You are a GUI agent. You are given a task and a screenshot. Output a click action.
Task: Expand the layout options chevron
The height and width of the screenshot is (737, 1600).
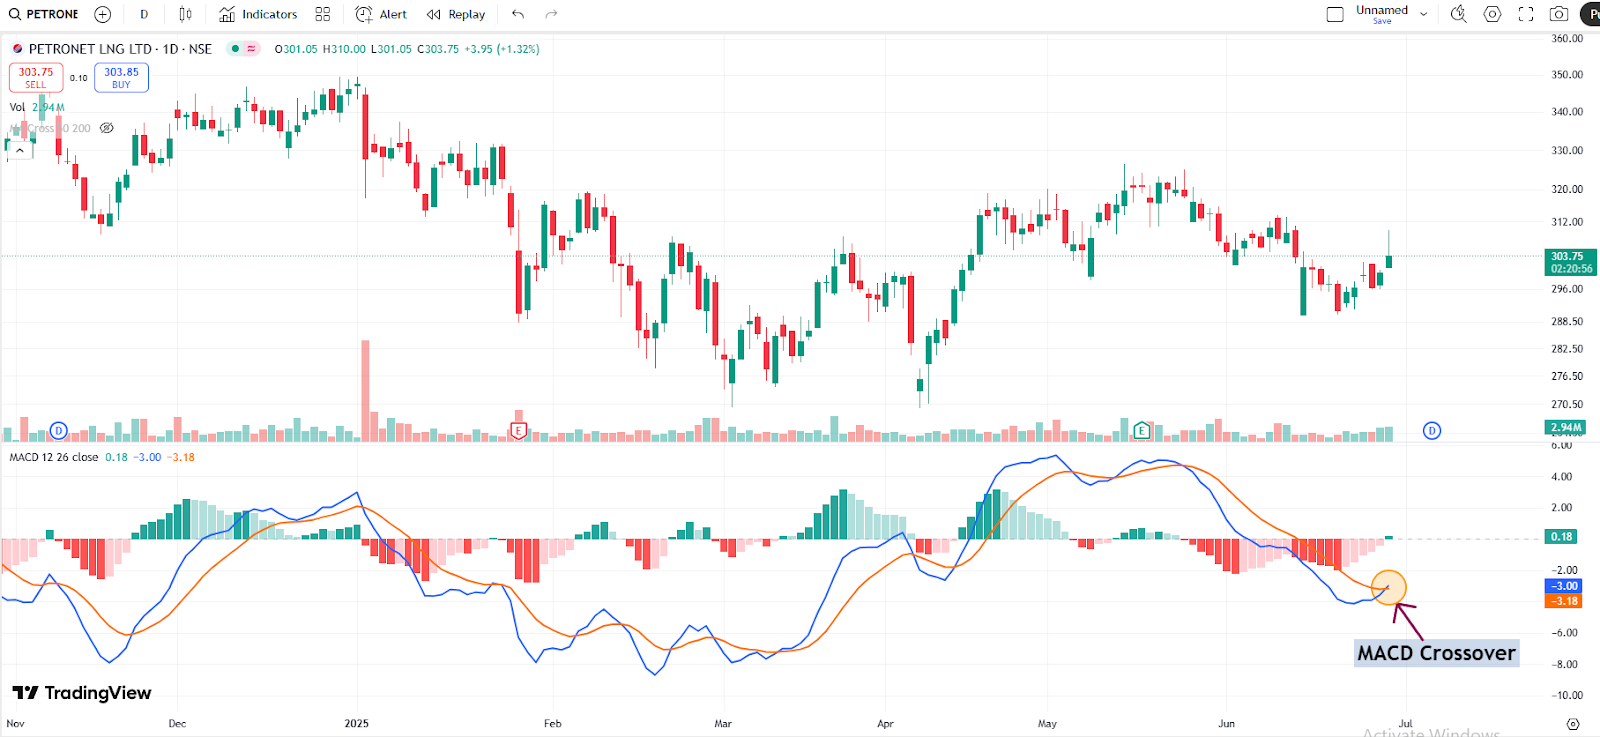1423,14
